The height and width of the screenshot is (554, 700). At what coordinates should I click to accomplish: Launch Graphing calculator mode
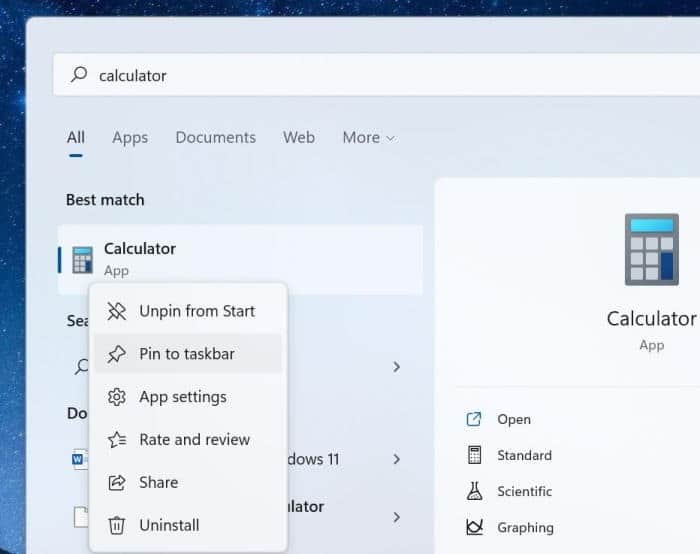525,527
